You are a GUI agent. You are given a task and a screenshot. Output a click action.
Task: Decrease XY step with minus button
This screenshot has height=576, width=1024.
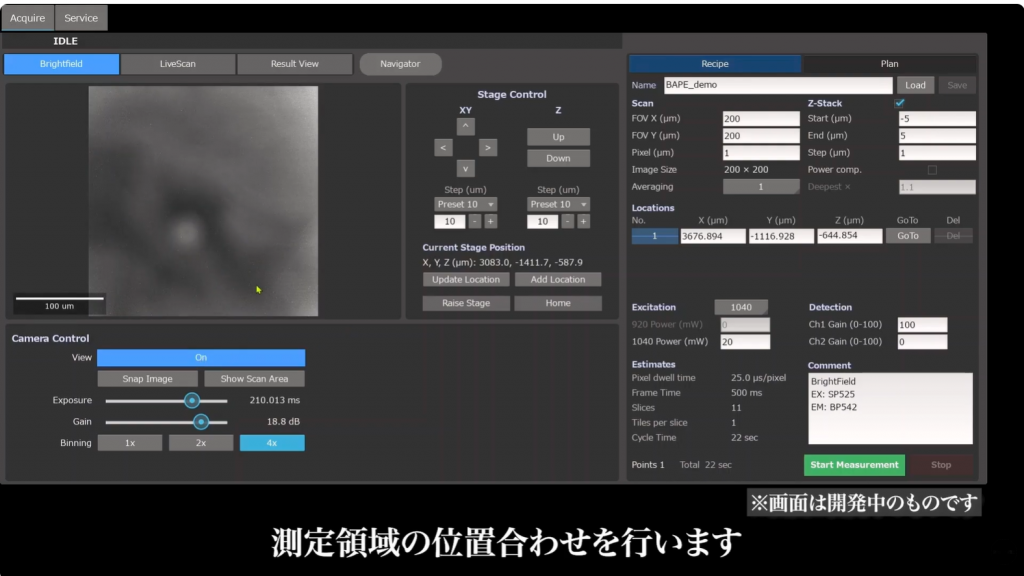[475, 221]
